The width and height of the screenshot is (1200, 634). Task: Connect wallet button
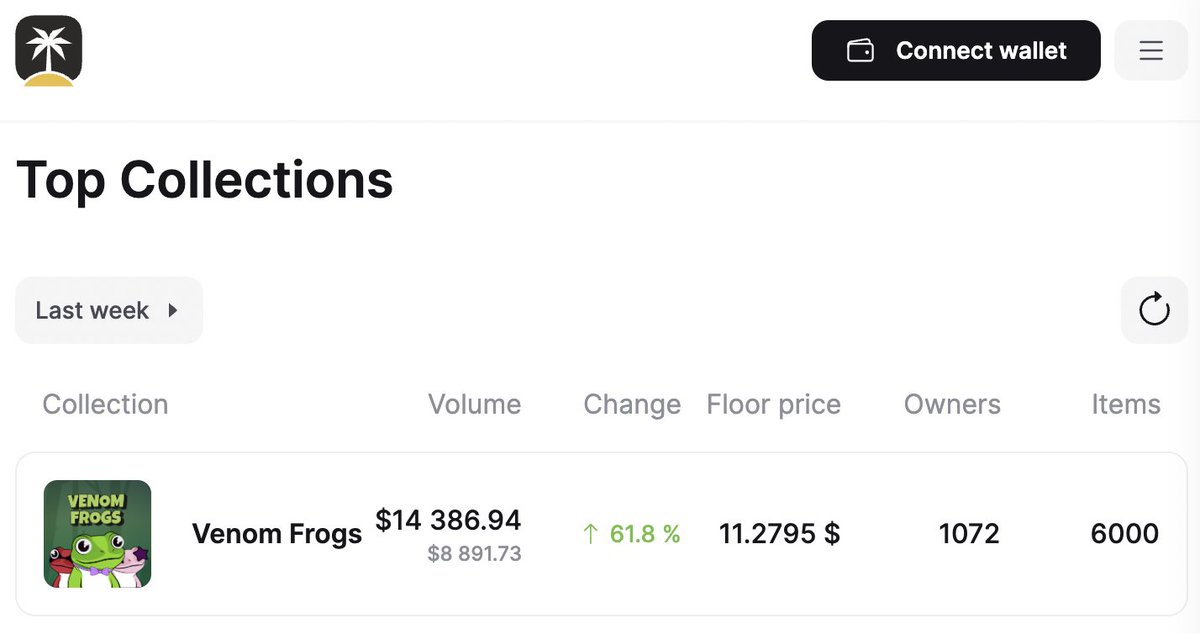click(956, 50)
